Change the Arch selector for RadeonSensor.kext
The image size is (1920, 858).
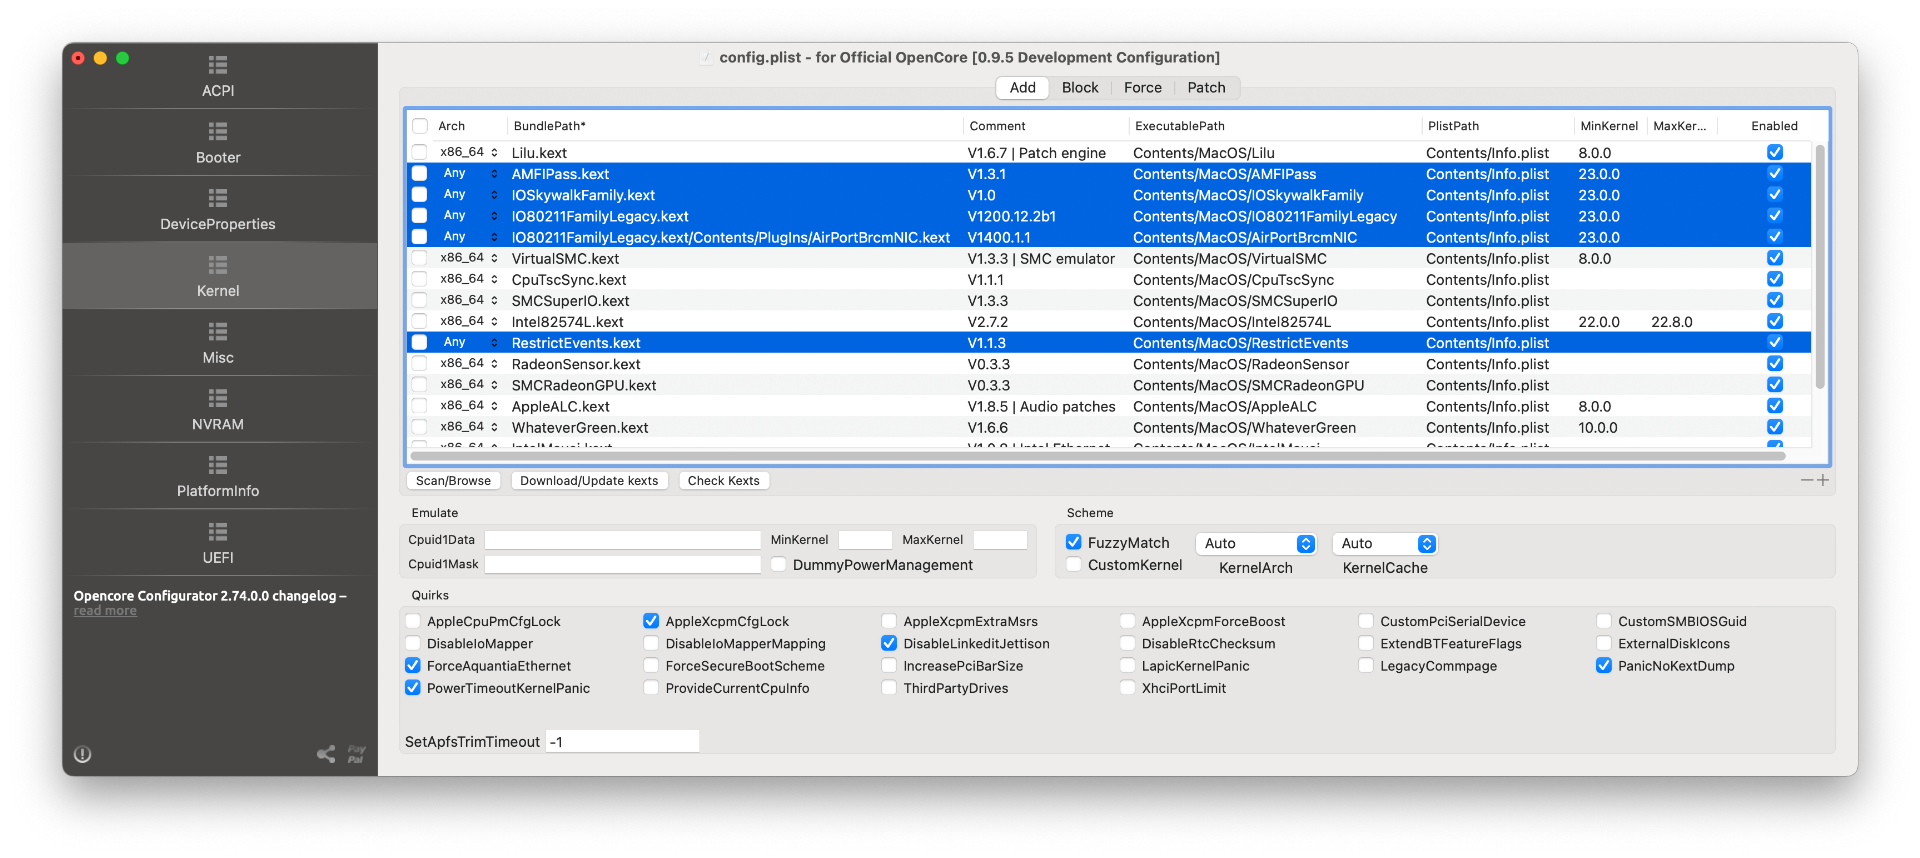click(x=468, y=363)
